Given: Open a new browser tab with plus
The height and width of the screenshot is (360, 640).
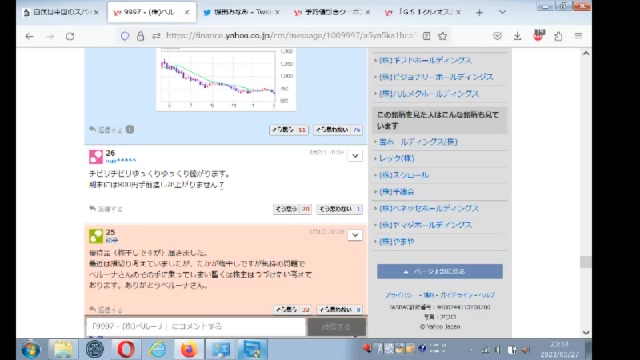Looking at the screenshot, I should coord(479,13).
